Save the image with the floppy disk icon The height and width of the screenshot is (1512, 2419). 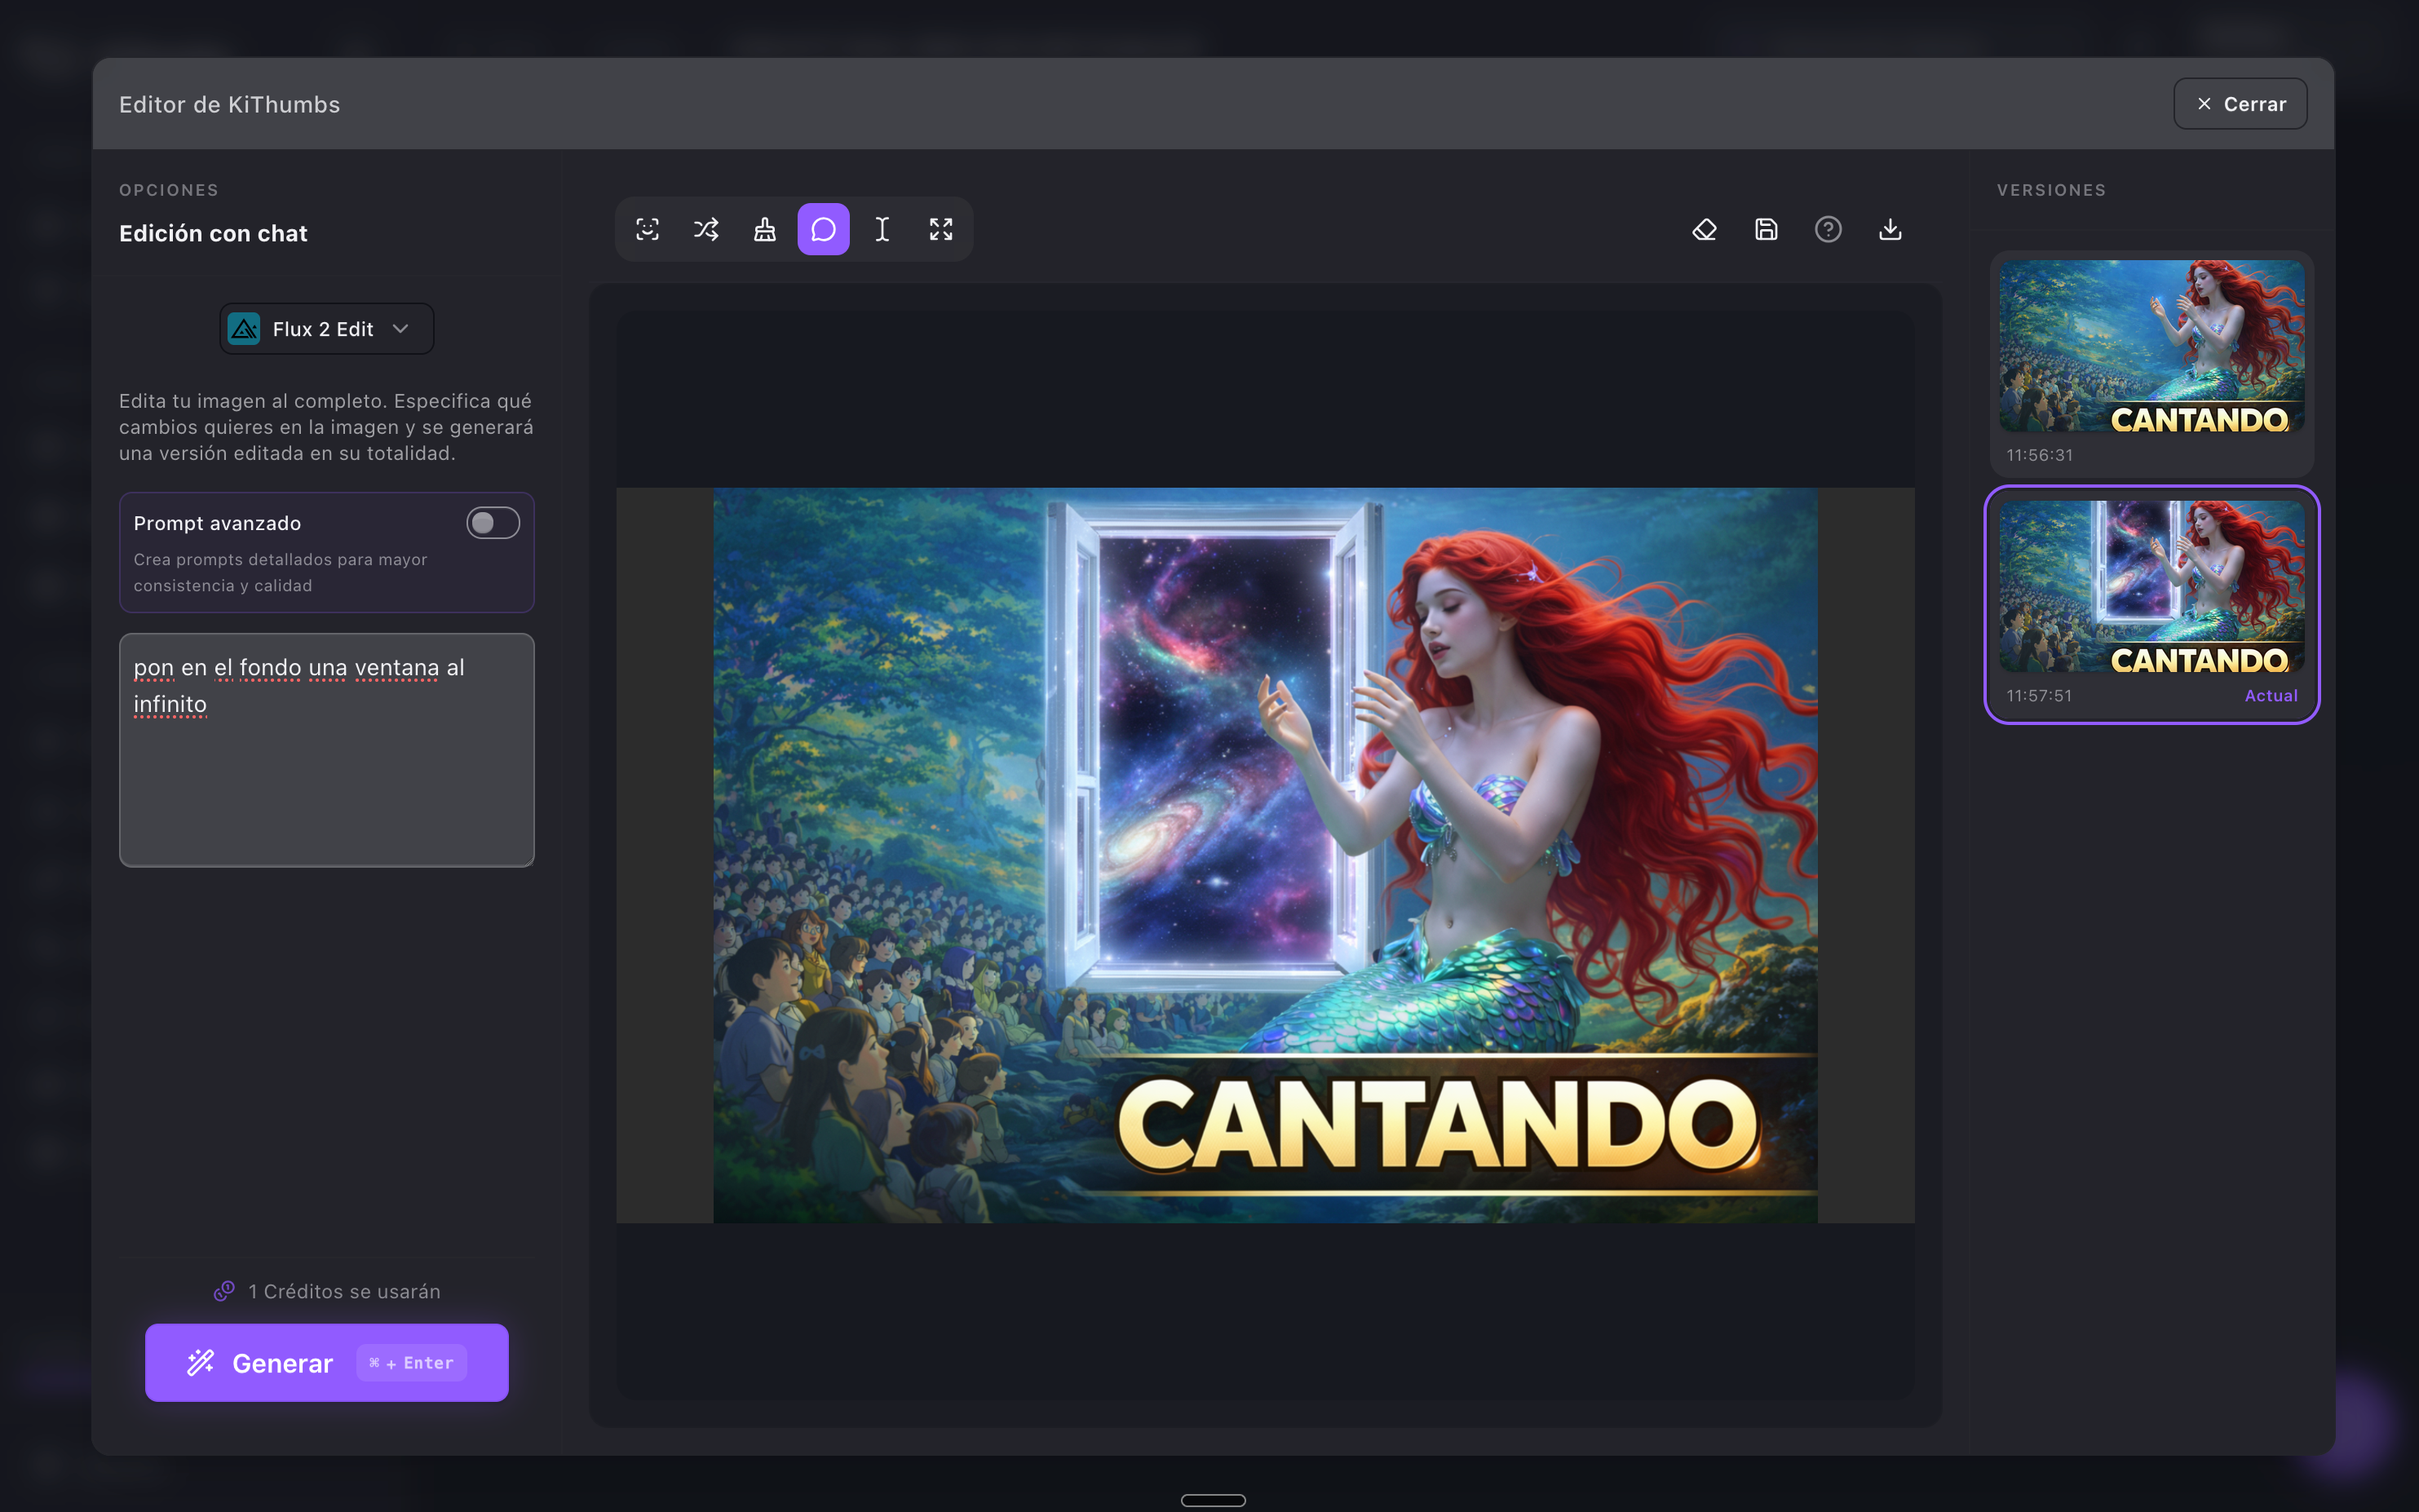coord(1766,230)
